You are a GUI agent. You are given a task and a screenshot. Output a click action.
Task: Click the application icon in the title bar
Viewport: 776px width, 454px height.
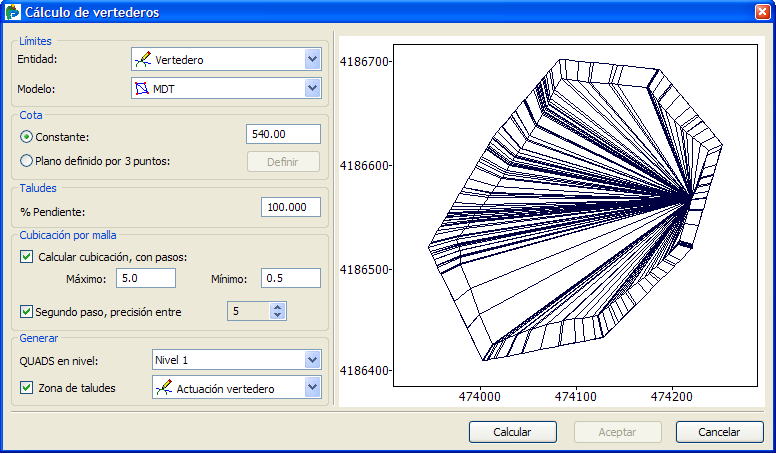(x=13, y=12)
